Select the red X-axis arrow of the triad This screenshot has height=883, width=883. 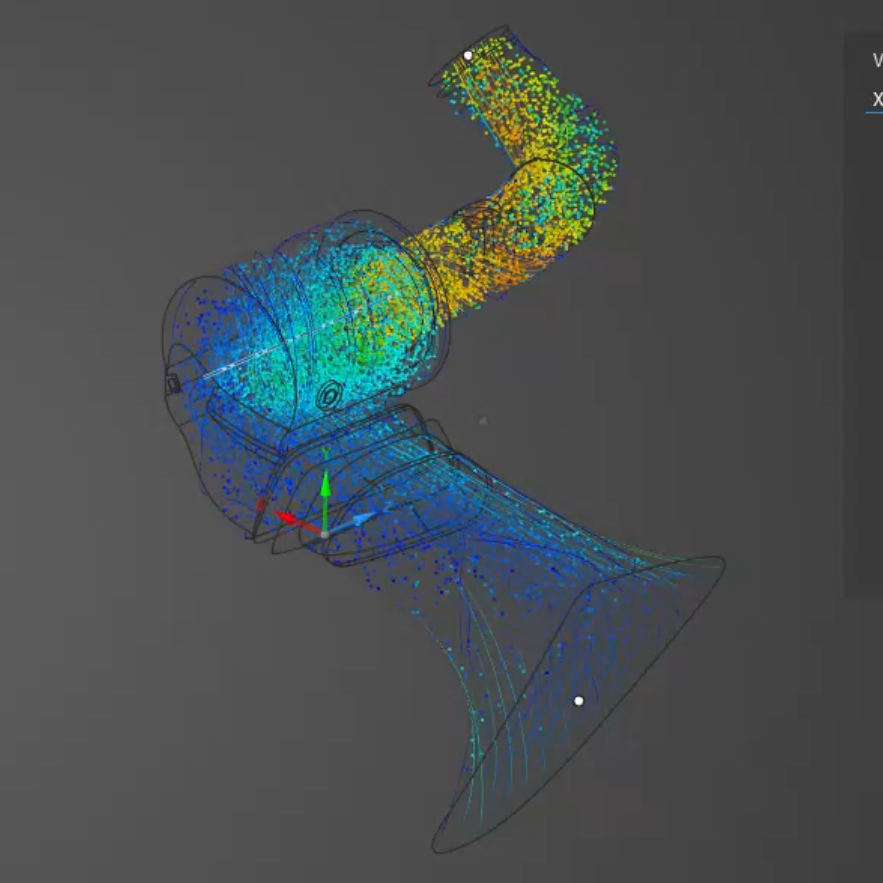pos(289,518)
